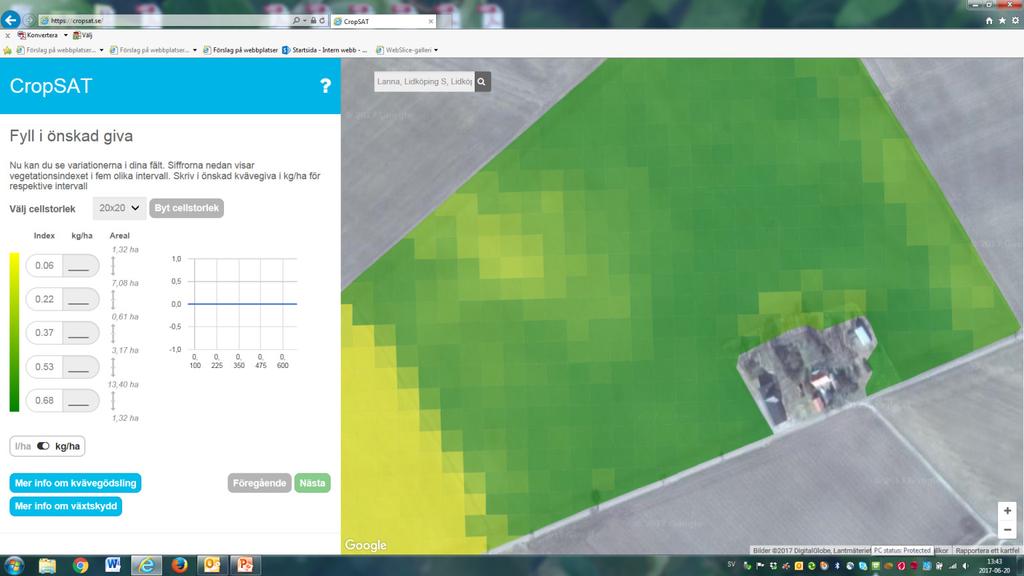Image resolution: width=1024 pixels, height=576 pixels.
Task: Click the CropSAT title in blue header
Action: [51, 86]
